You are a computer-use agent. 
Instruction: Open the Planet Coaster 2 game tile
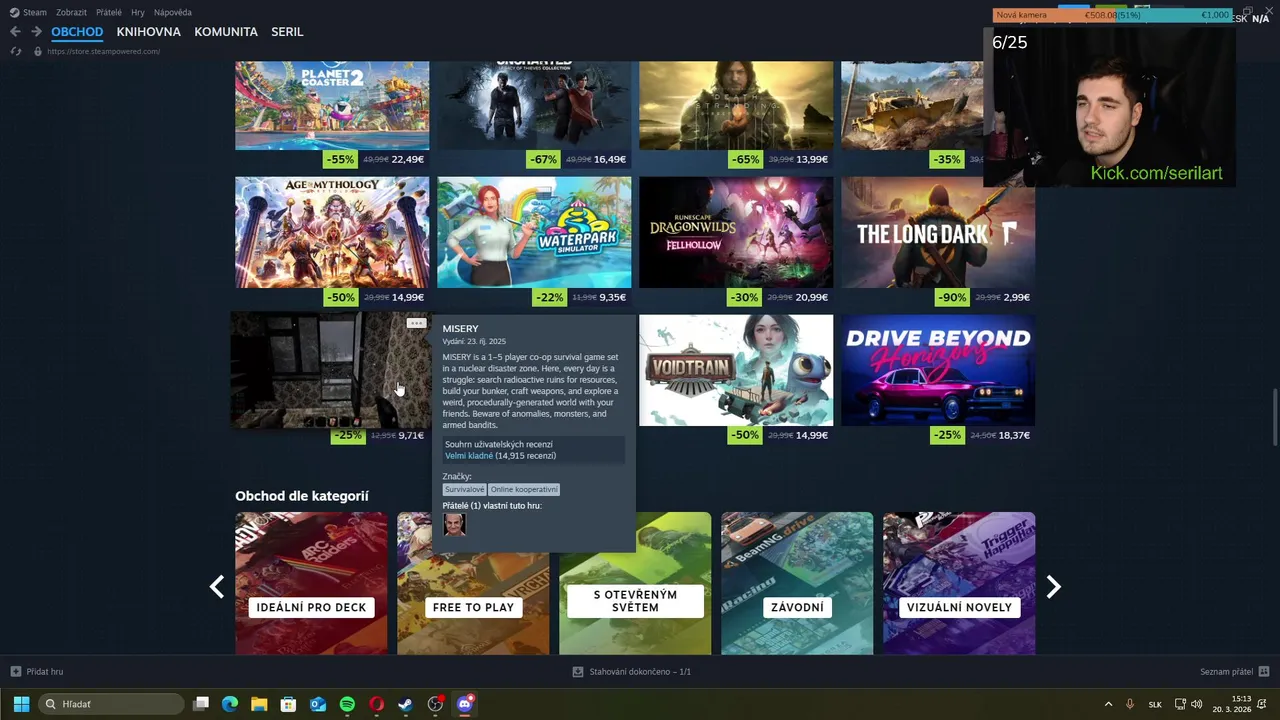point(332,105)
